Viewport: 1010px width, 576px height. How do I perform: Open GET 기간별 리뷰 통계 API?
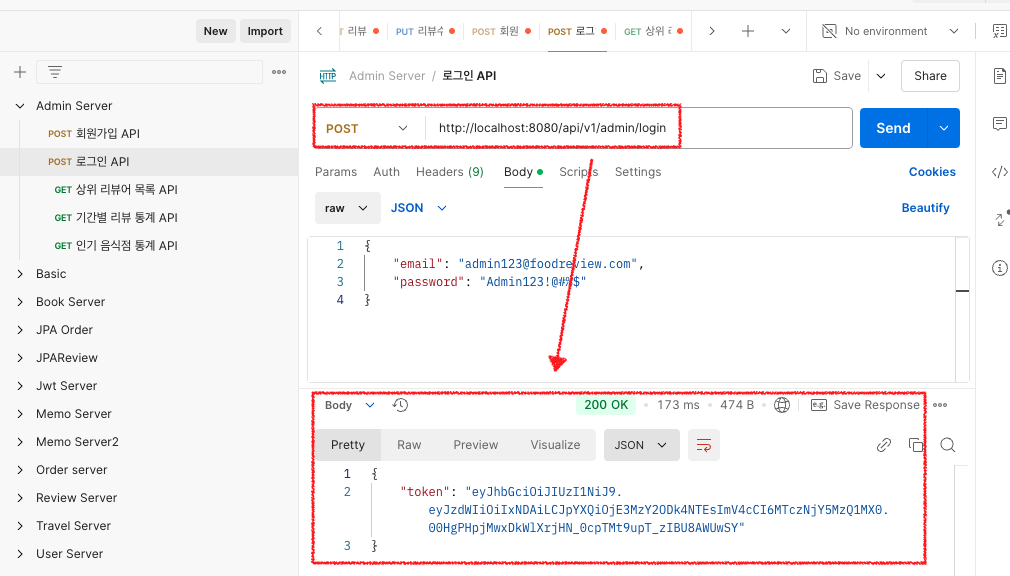pos(116,218)
